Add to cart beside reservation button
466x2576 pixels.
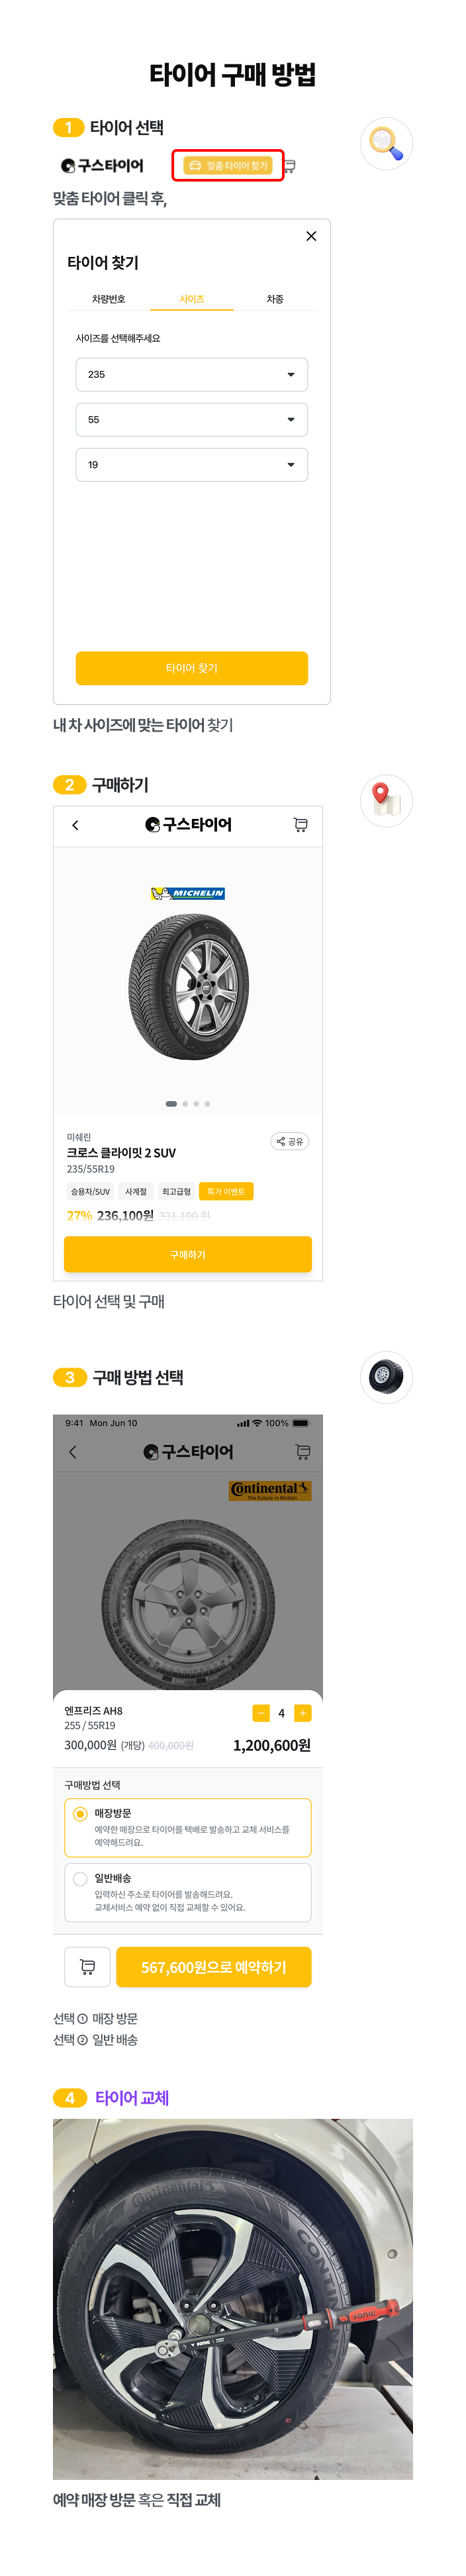pyautogui.click(x=87, y=1967)
